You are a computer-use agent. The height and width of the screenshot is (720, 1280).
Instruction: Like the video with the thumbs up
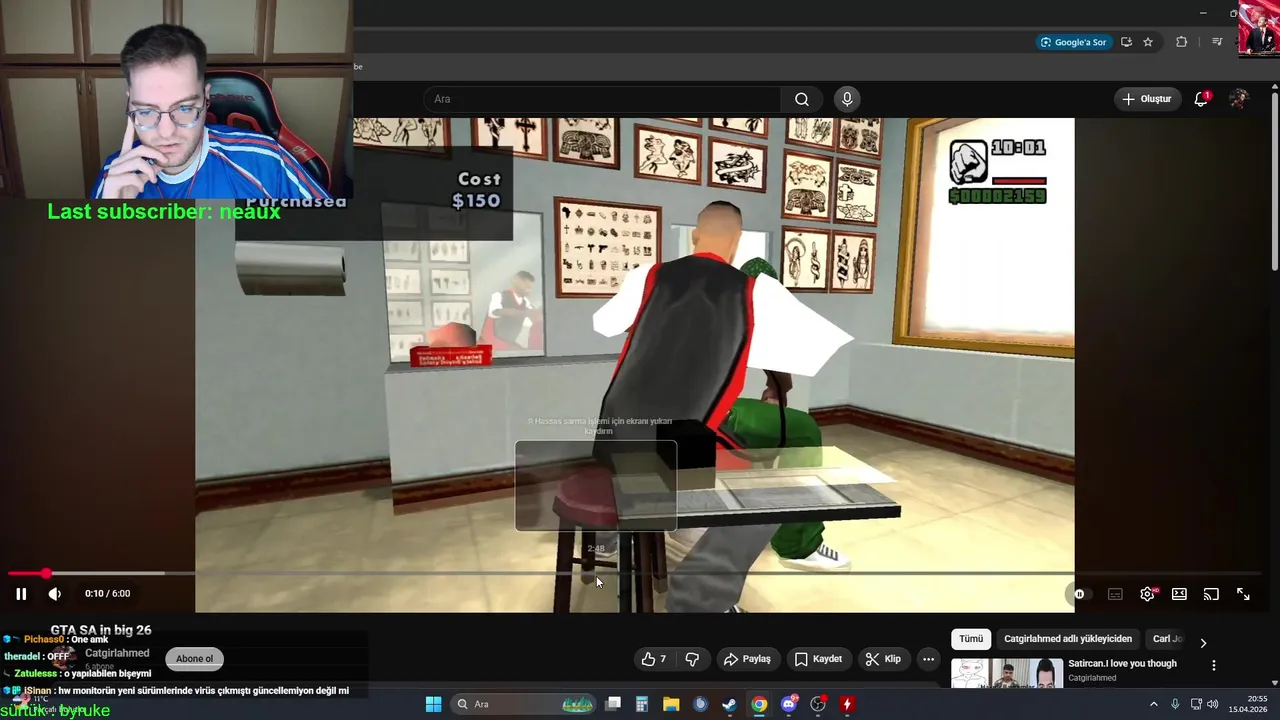click(654, 659)
